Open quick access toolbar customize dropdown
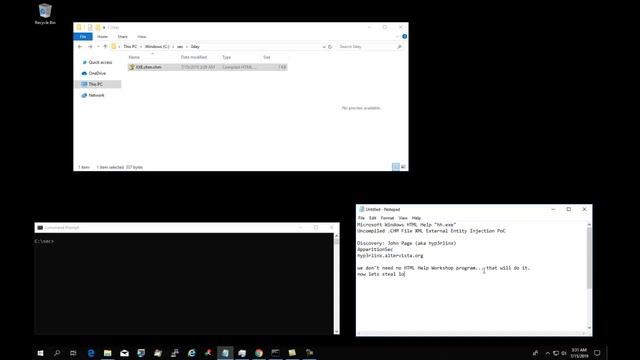Image resolution: width=640 pixels, height=360 pixels. (104, 27)
